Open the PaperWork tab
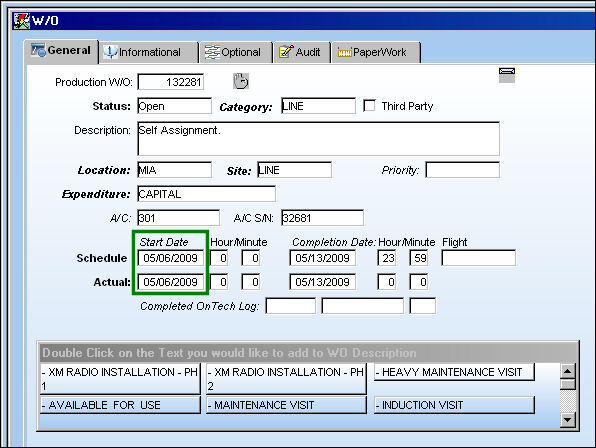Screen dimensions: 596x448 tap(376, 52)
